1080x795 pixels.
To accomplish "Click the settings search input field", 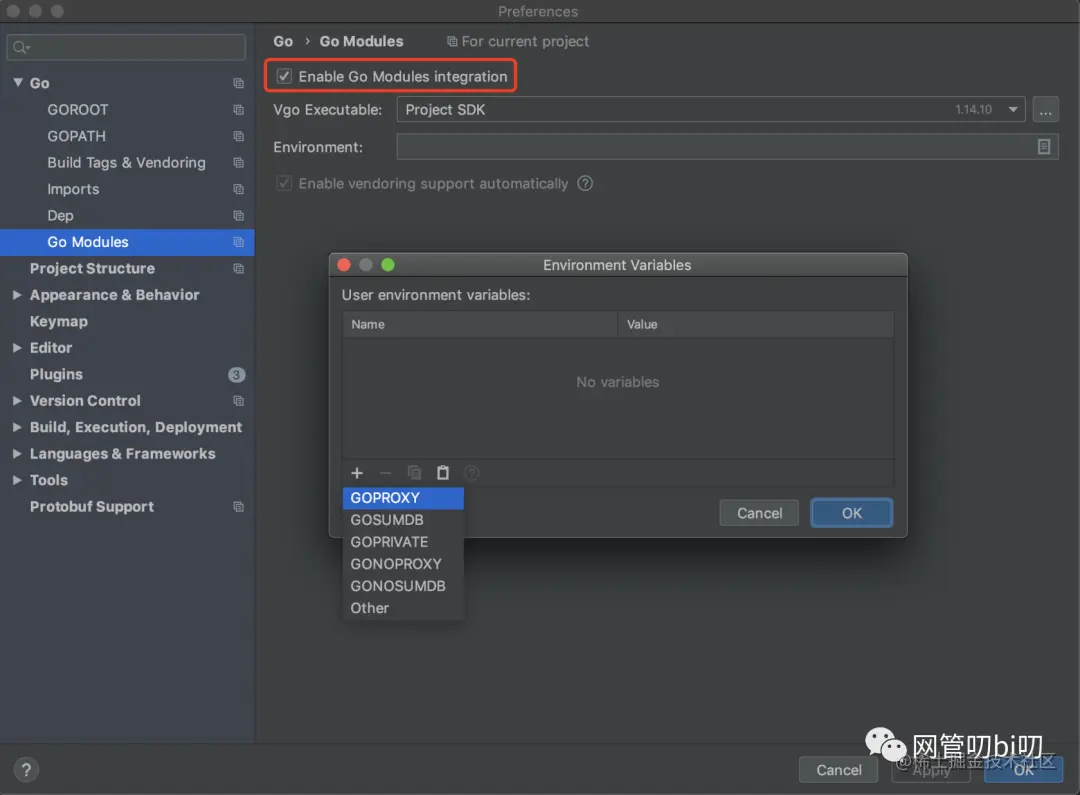I will click(126, 47).
